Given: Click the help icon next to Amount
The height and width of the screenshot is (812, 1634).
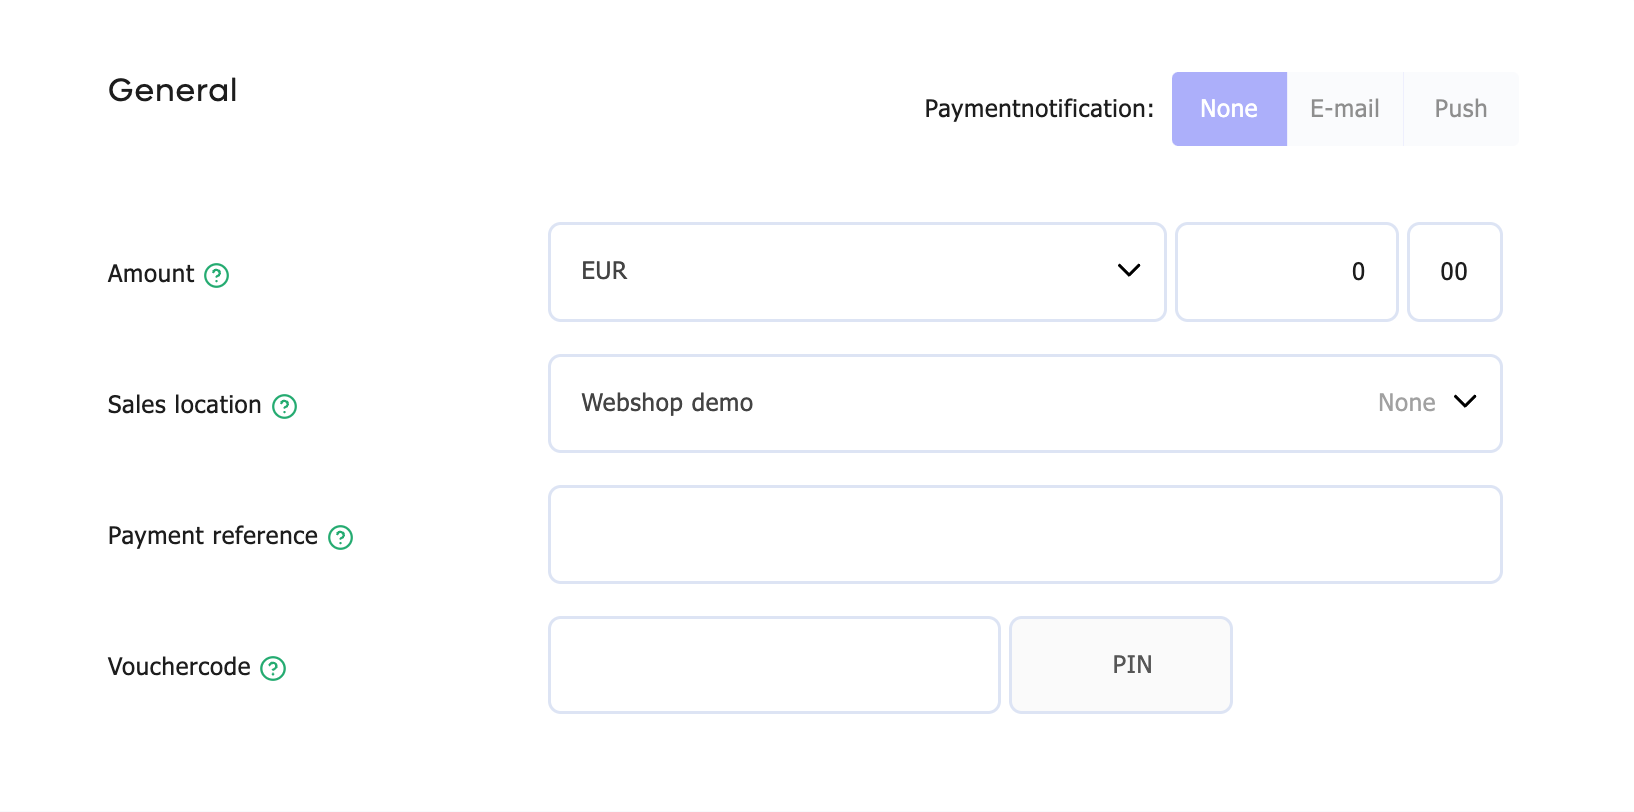Looking at the screenshot, I should click(217, 275).
